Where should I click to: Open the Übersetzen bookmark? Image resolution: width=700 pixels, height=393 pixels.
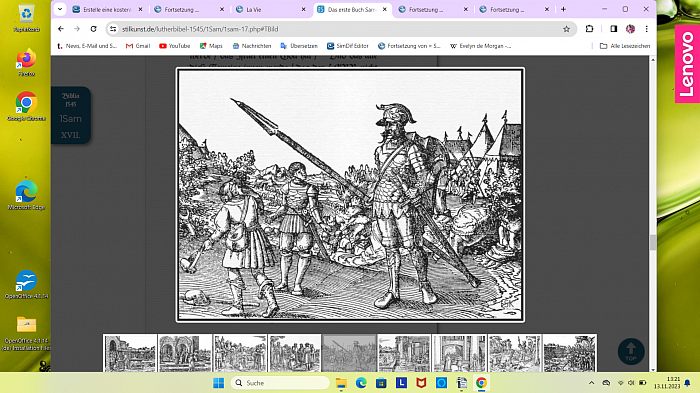[x=299, y=46]
